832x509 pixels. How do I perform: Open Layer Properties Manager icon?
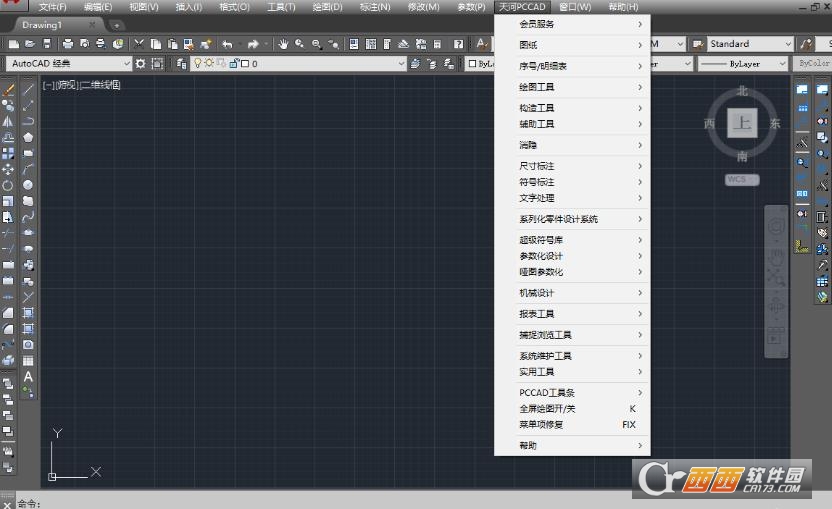[181, 64]
